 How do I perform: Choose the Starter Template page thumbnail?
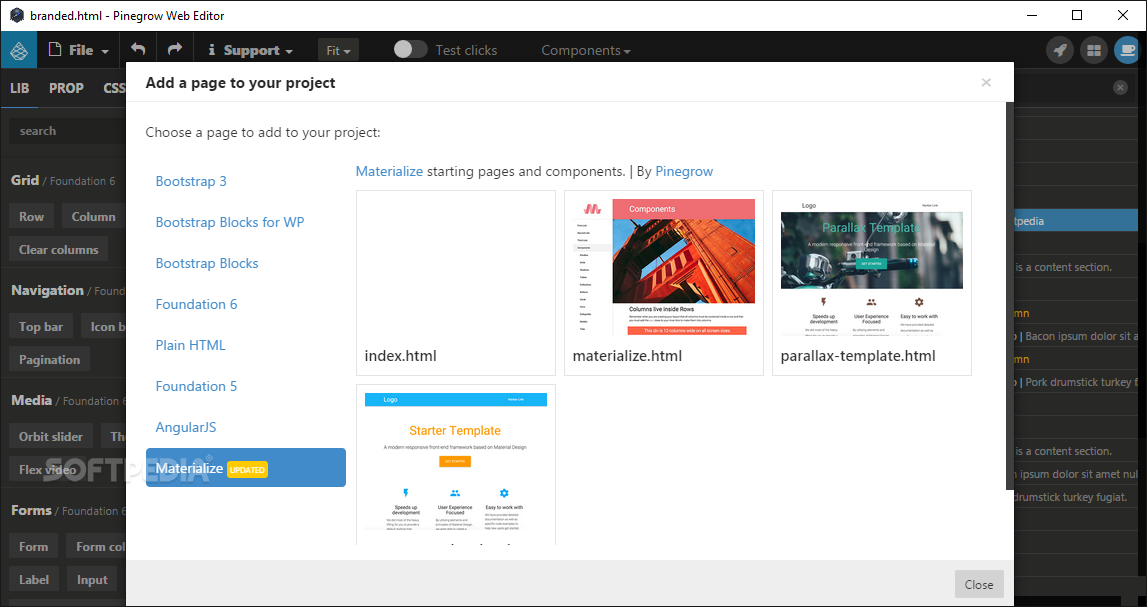coord(456,465)
